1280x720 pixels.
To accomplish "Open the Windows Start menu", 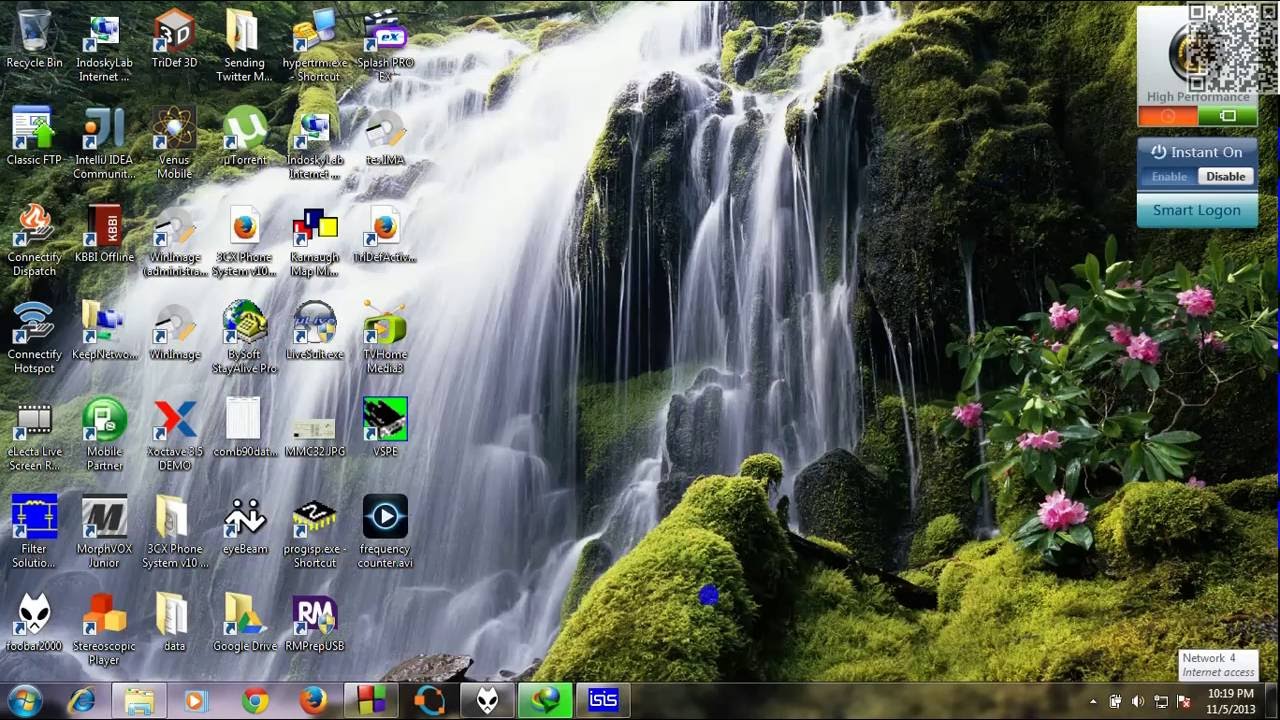I will [25, 701].
